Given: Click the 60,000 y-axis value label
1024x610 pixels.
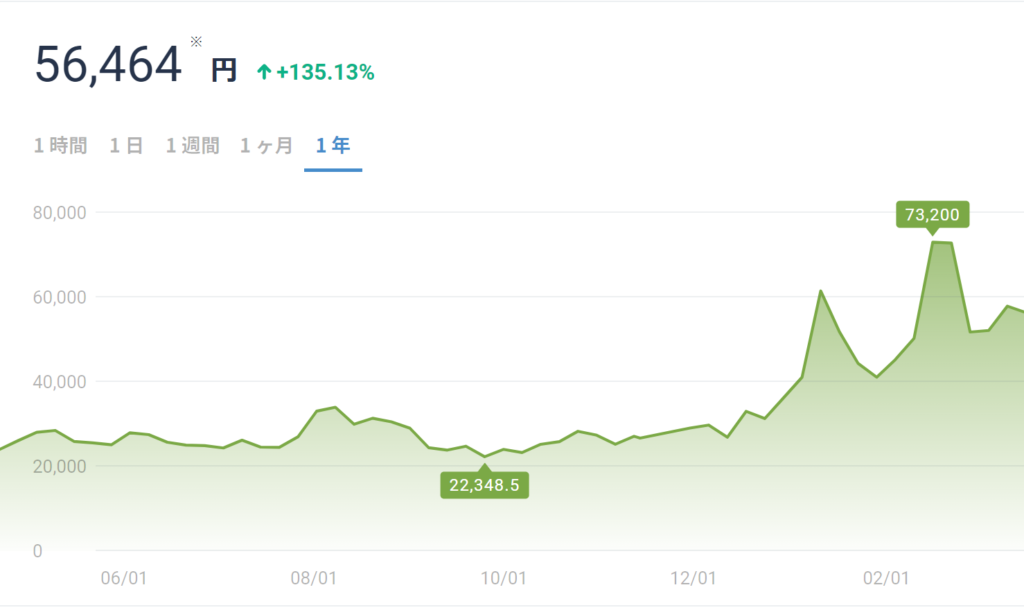Looking at the screenshot, I should tap(61, 297).
